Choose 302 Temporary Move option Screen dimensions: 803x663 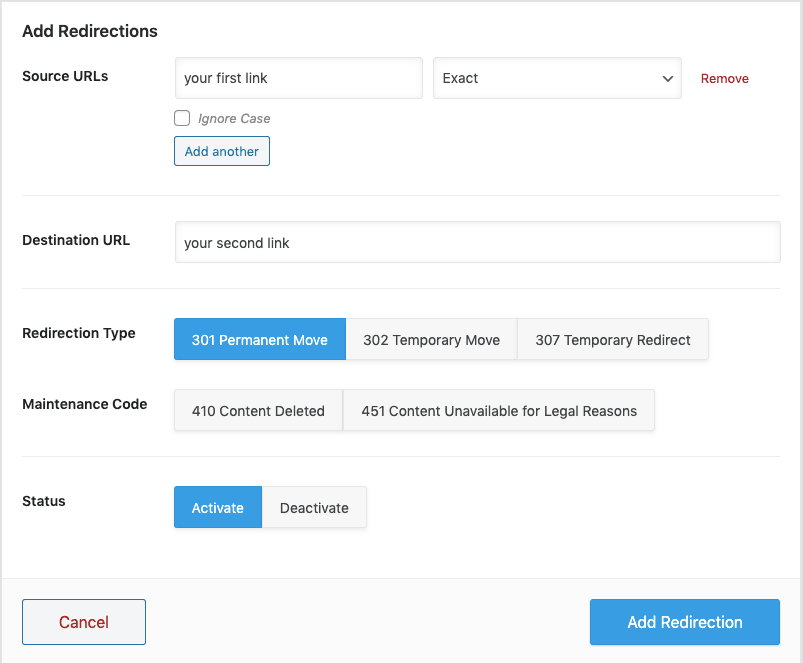(431, 340)
